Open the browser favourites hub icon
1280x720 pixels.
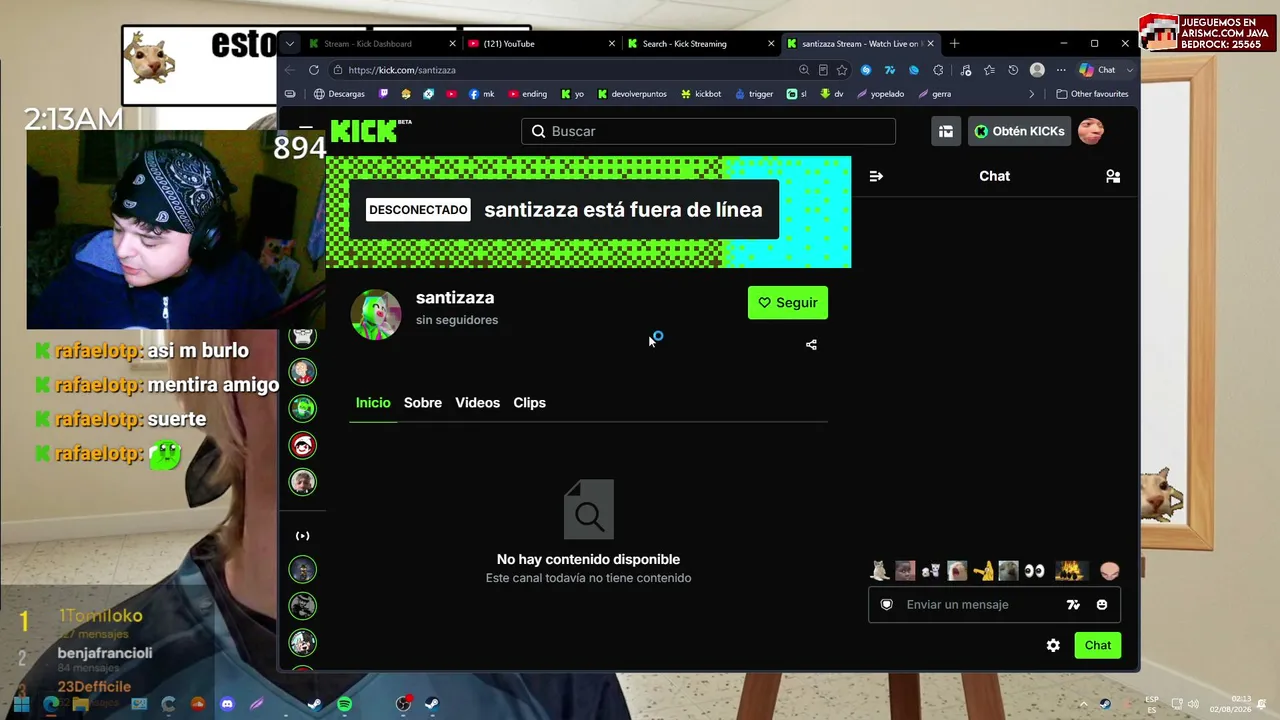coord(989,70)
